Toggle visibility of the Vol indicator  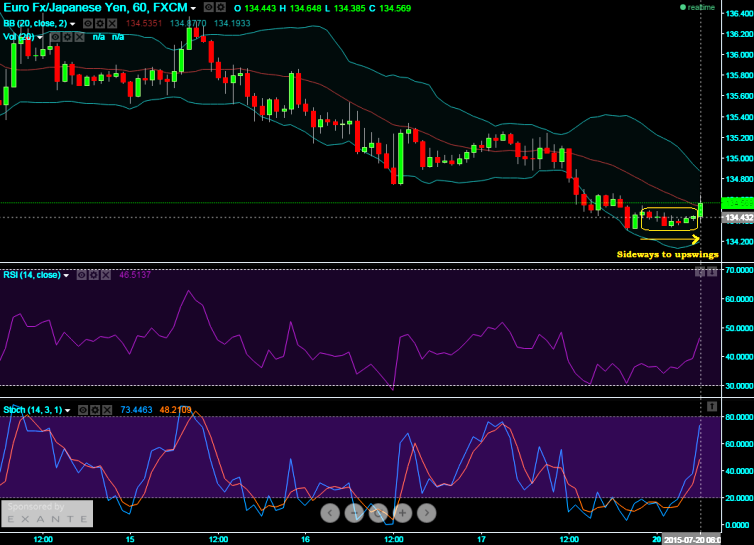[x=55, y=37]
